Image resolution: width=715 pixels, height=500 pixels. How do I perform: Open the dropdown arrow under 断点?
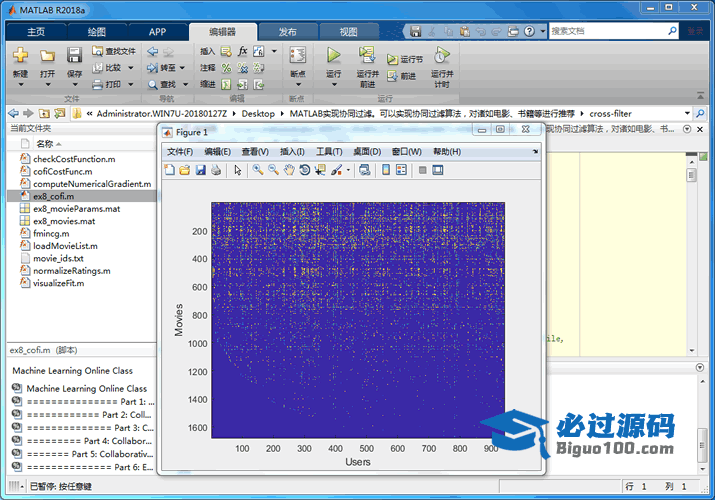click(298, 85)
